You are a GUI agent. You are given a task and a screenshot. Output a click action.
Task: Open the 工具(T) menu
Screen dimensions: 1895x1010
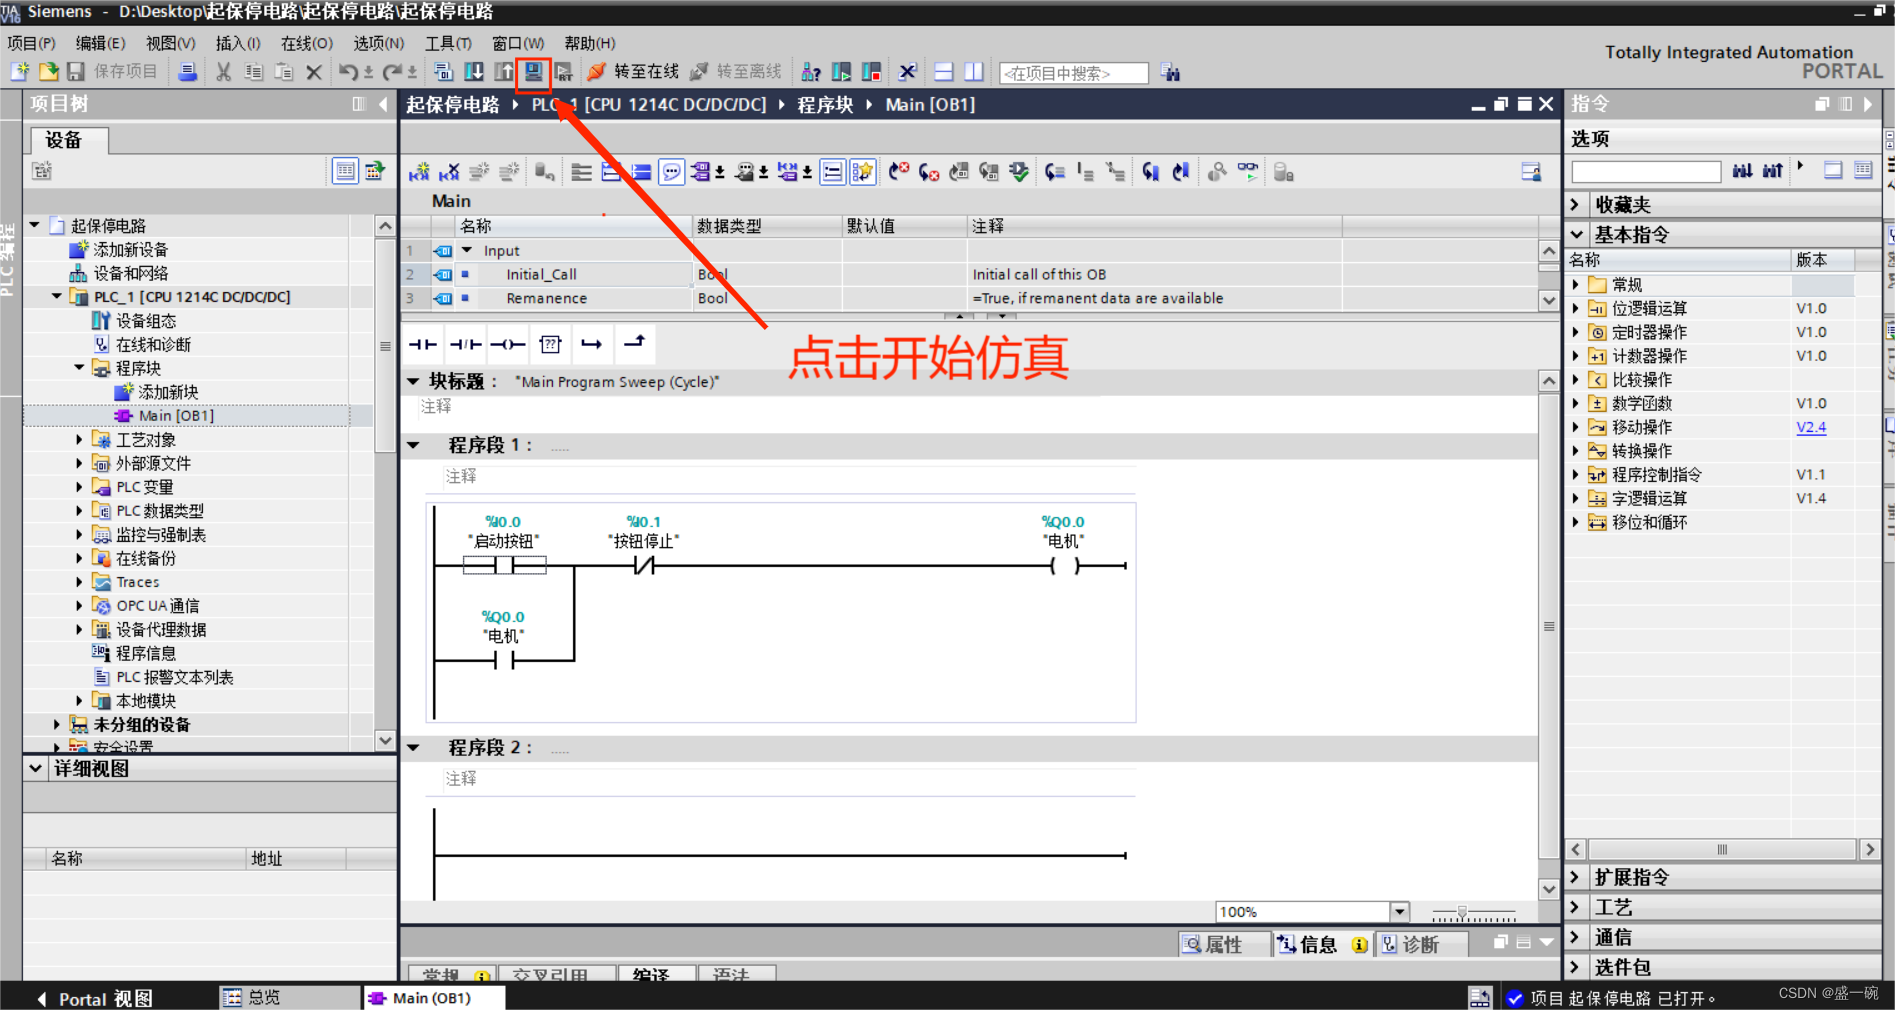(448, 43)
